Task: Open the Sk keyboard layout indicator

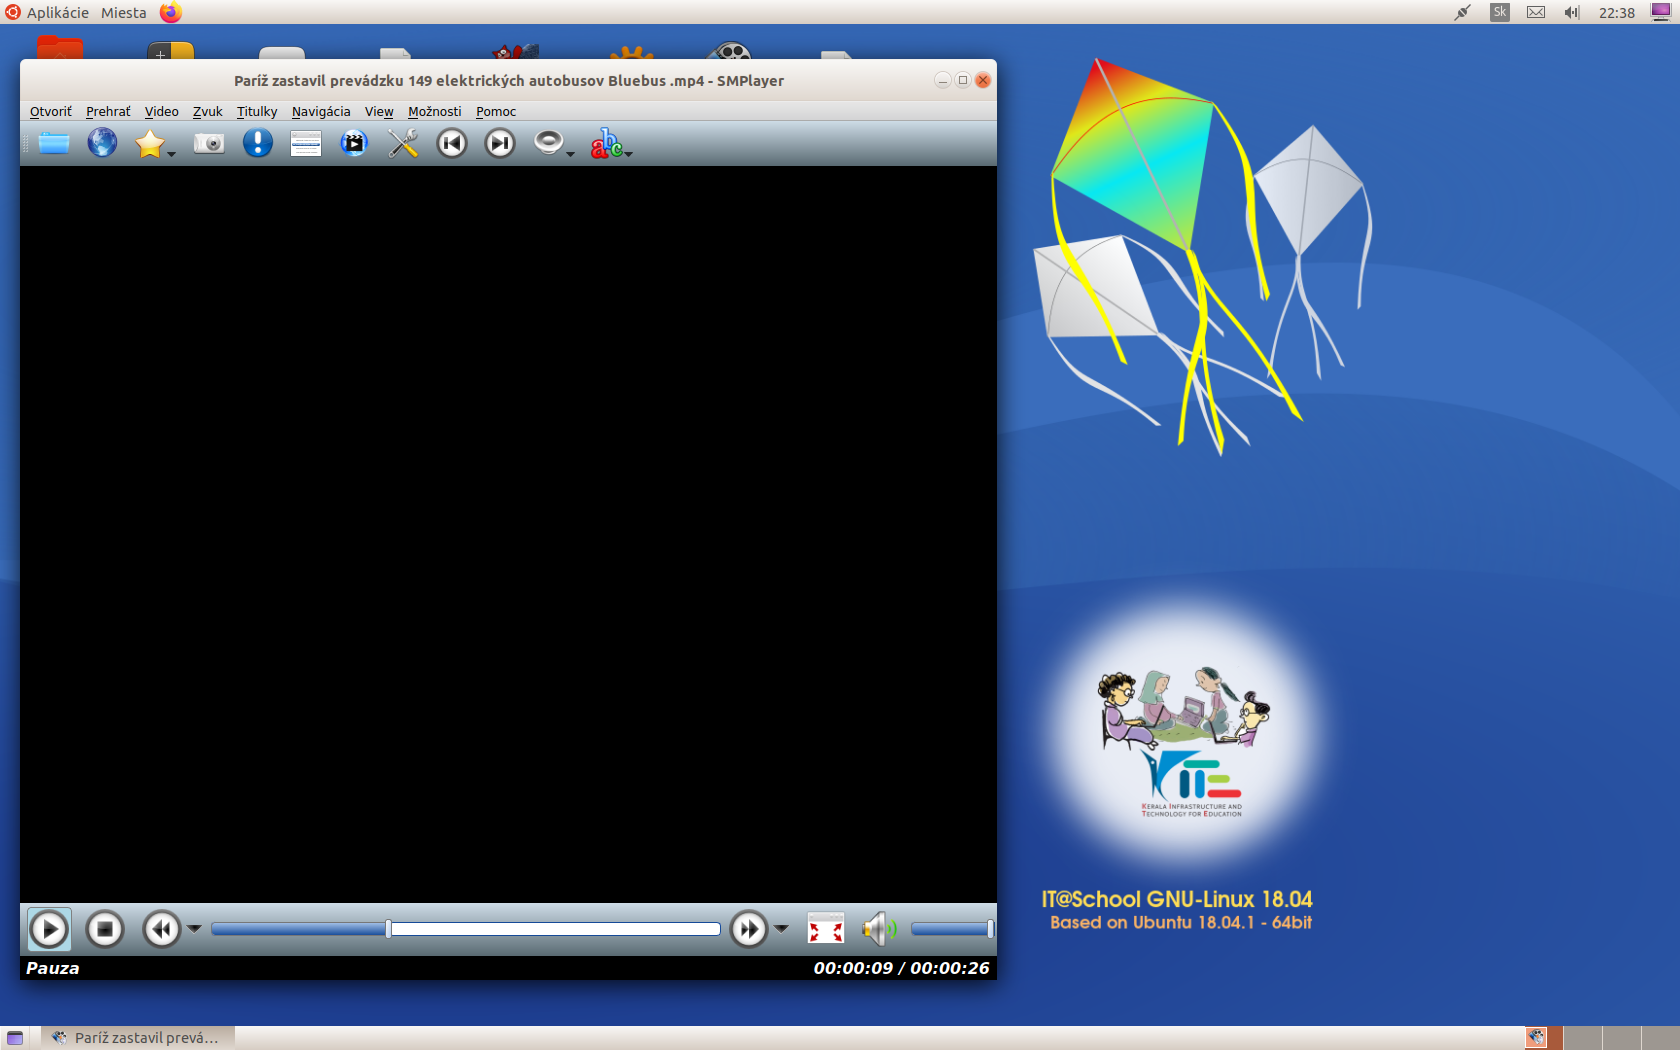Action: click(x=1499, y=12)
